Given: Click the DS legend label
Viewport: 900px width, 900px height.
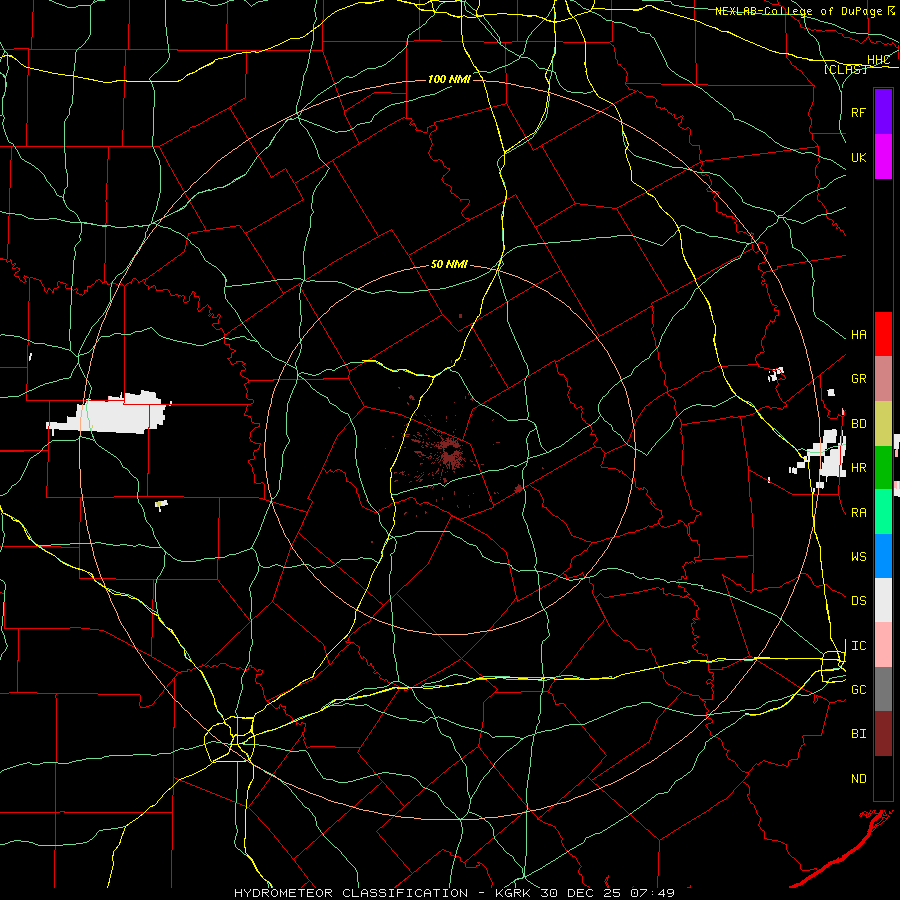Looking at the screenshot, I should coord(858,601).
